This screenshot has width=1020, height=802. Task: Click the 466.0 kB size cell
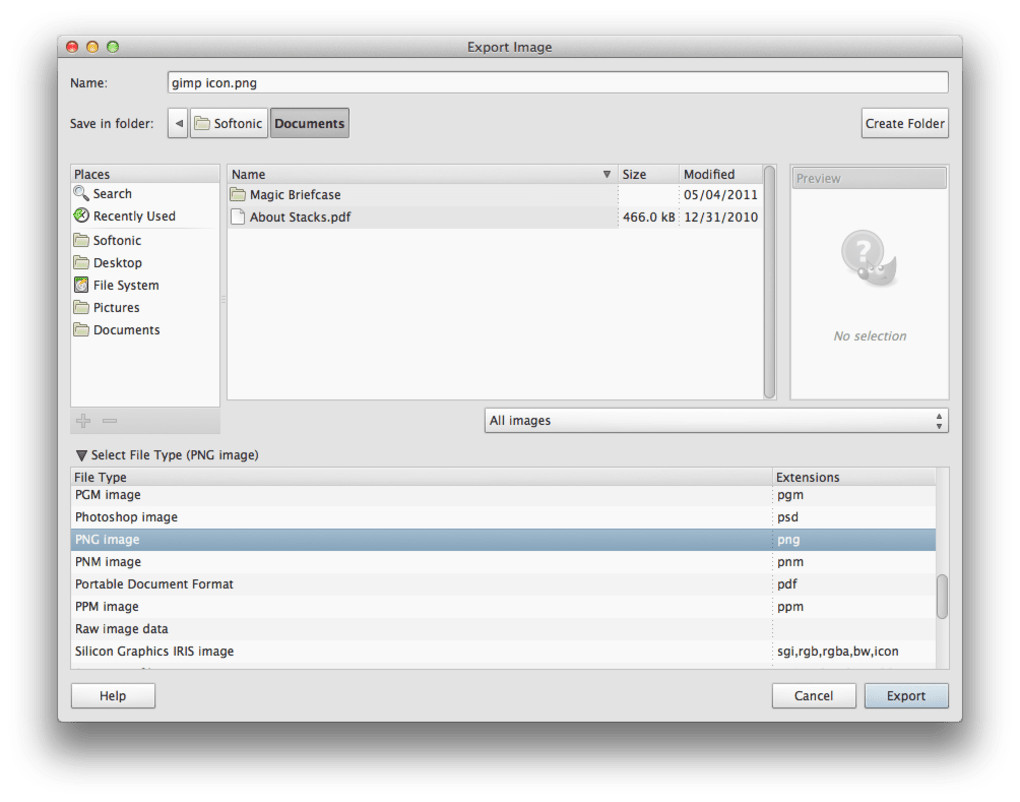pyautogui.click(x=649, y=217)
